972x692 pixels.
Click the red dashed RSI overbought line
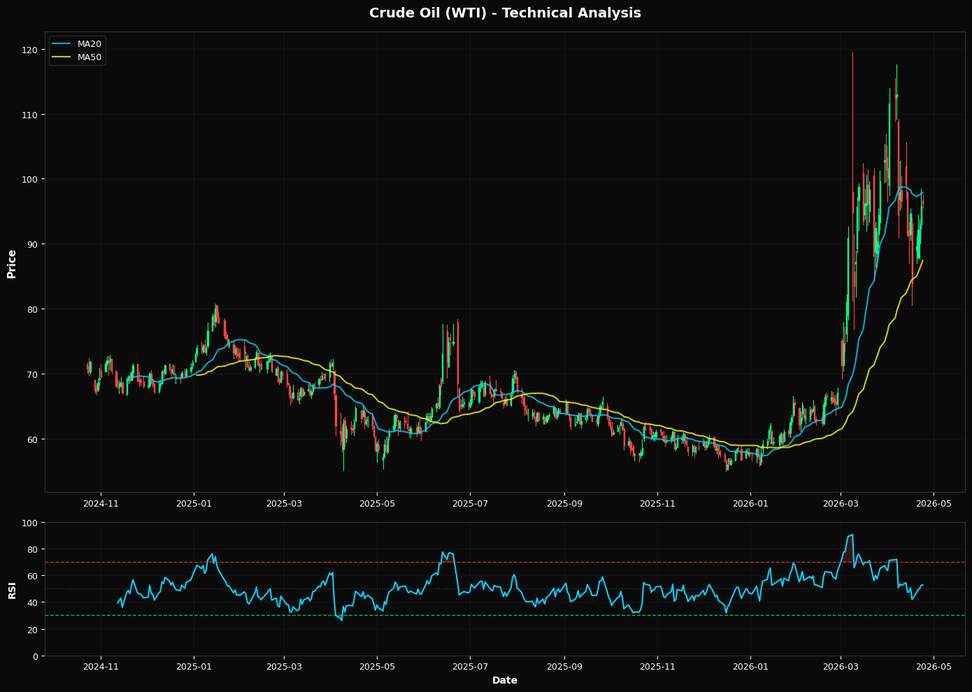click(505, 562)
